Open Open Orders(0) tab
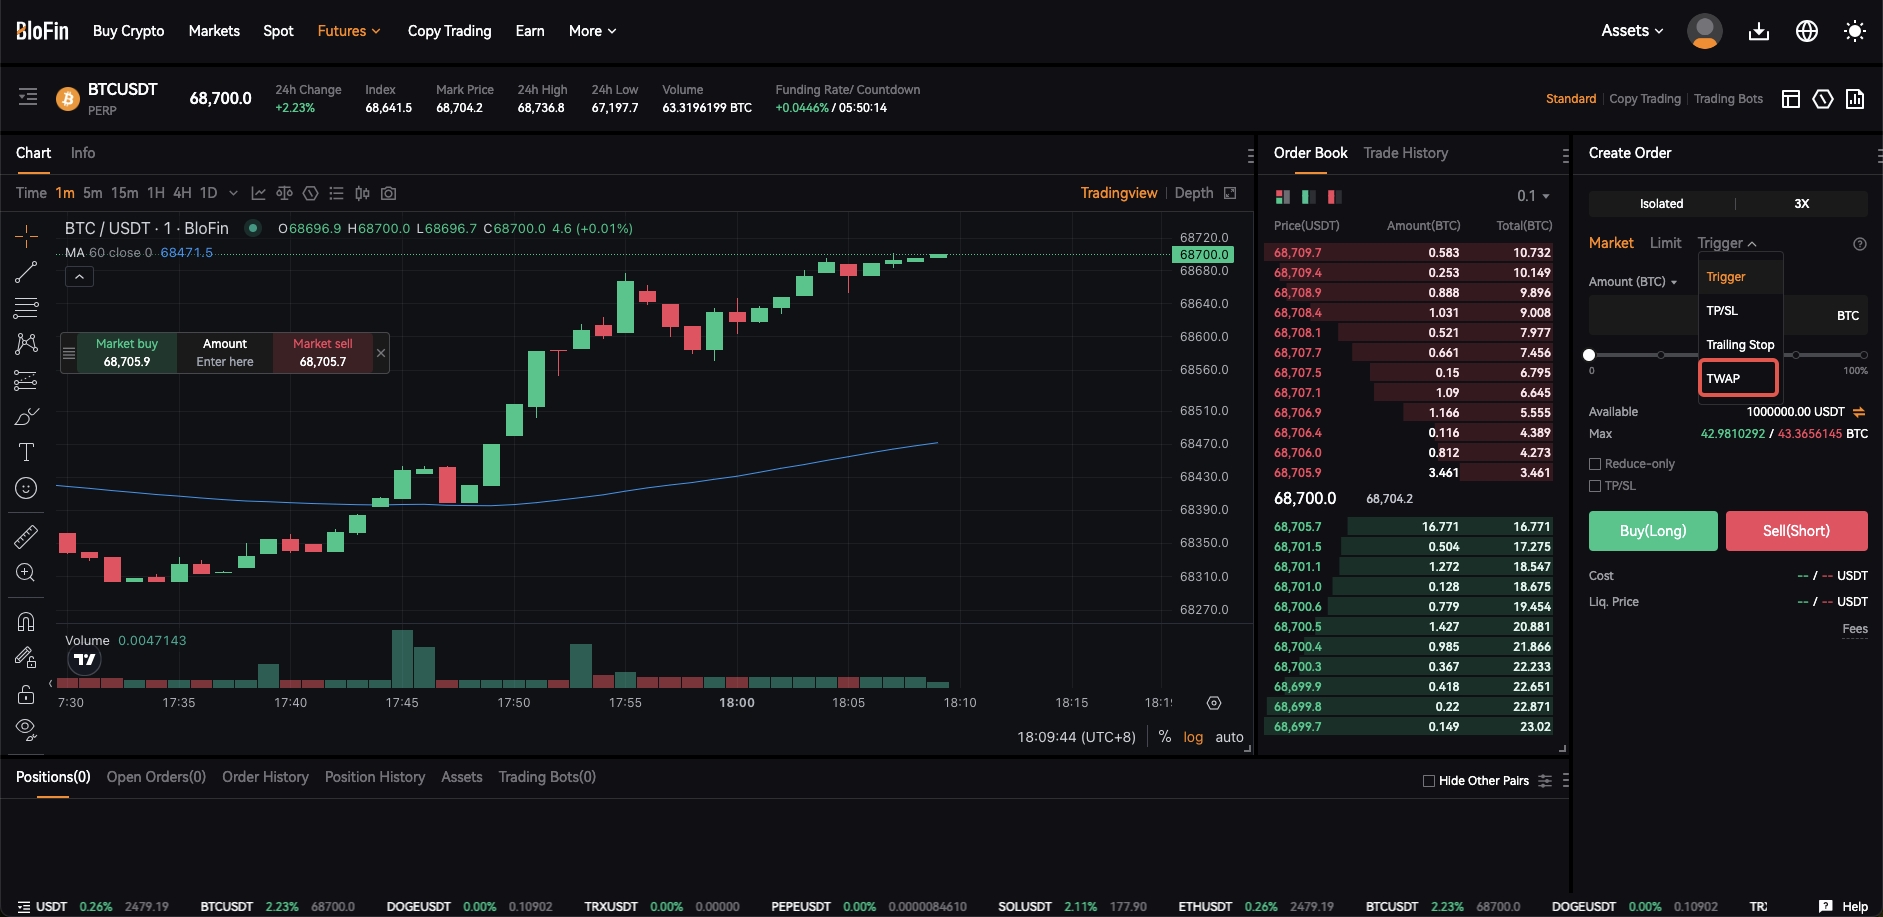 tap(156, 777)
